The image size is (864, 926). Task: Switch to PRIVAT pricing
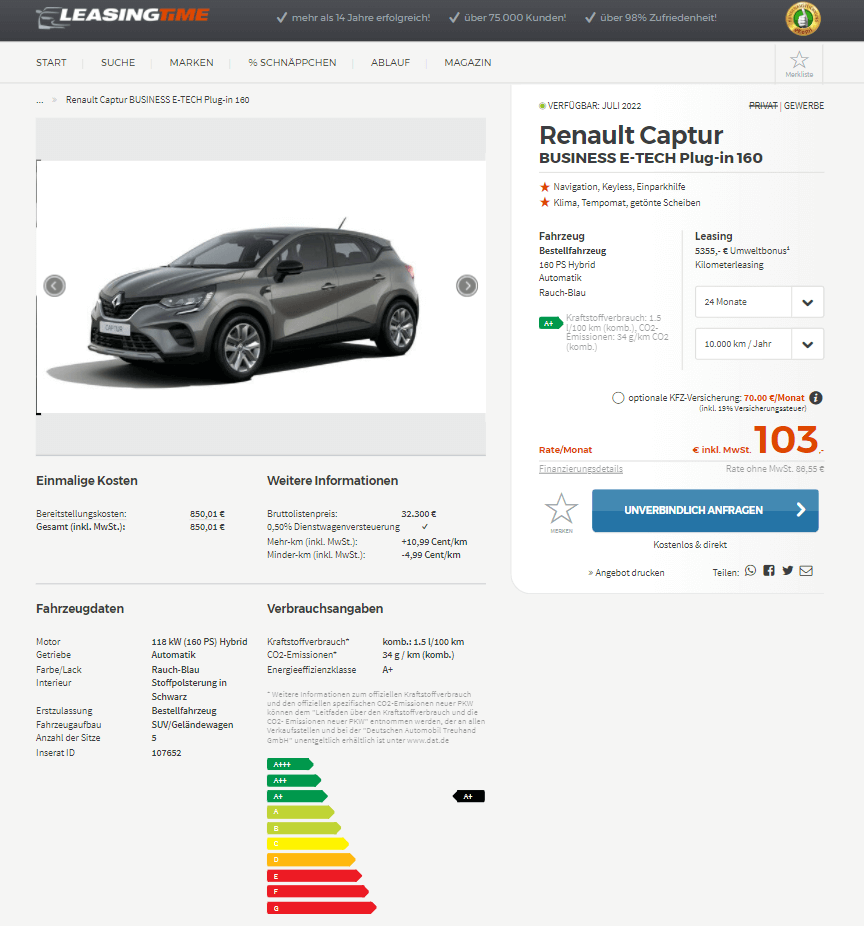click(763, 106)
